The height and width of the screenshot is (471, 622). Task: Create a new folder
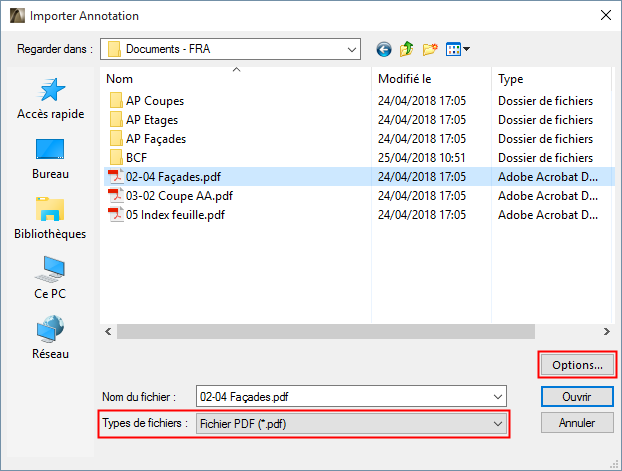(431, 48)
